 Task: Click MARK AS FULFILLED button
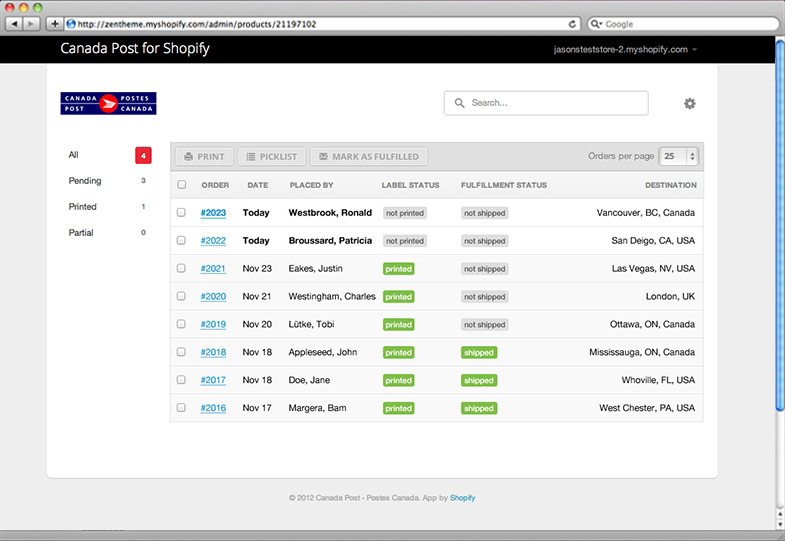(369, 157)
